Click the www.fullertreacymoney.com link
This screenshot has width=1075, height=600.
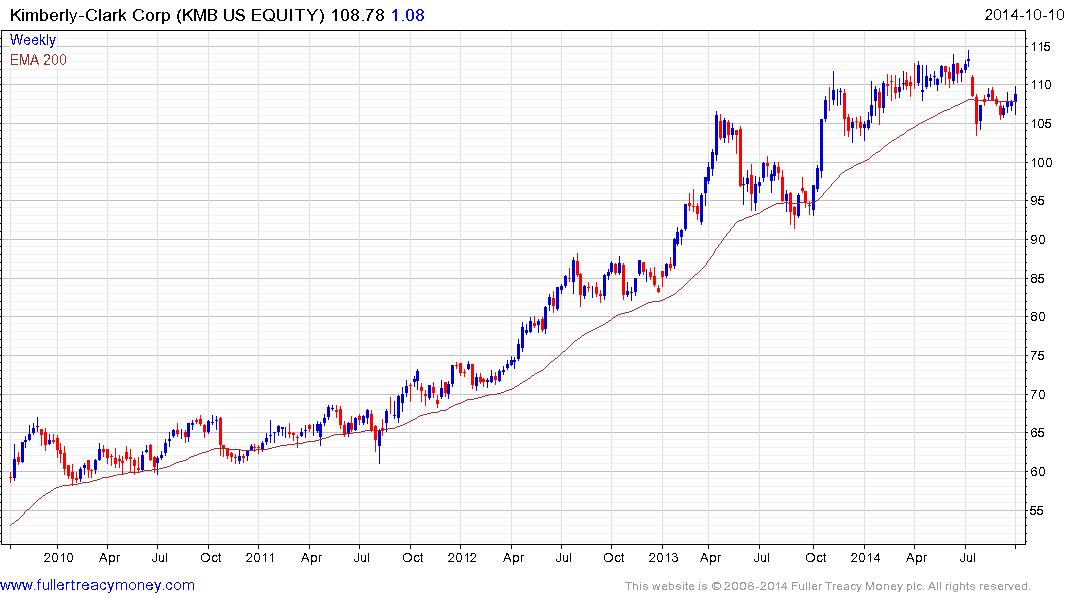point(97,585)
